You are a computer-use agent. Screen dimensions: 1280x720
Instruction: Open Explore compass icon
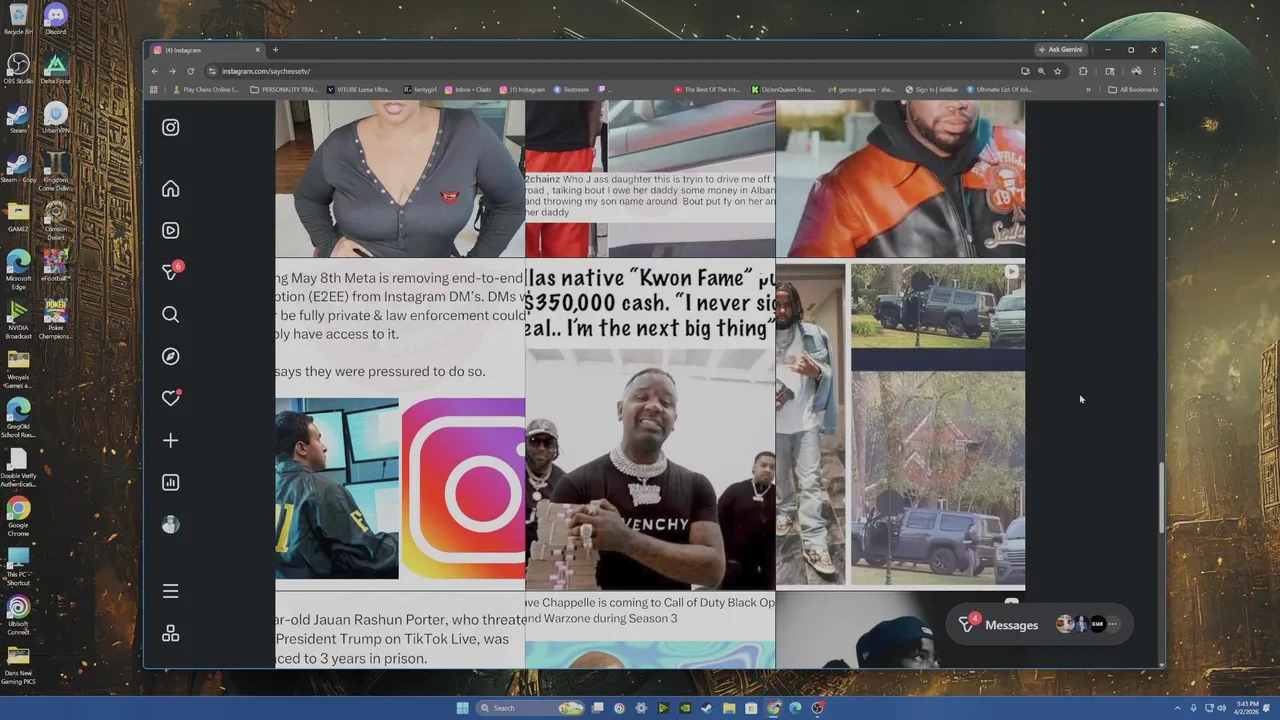point(171,356)
